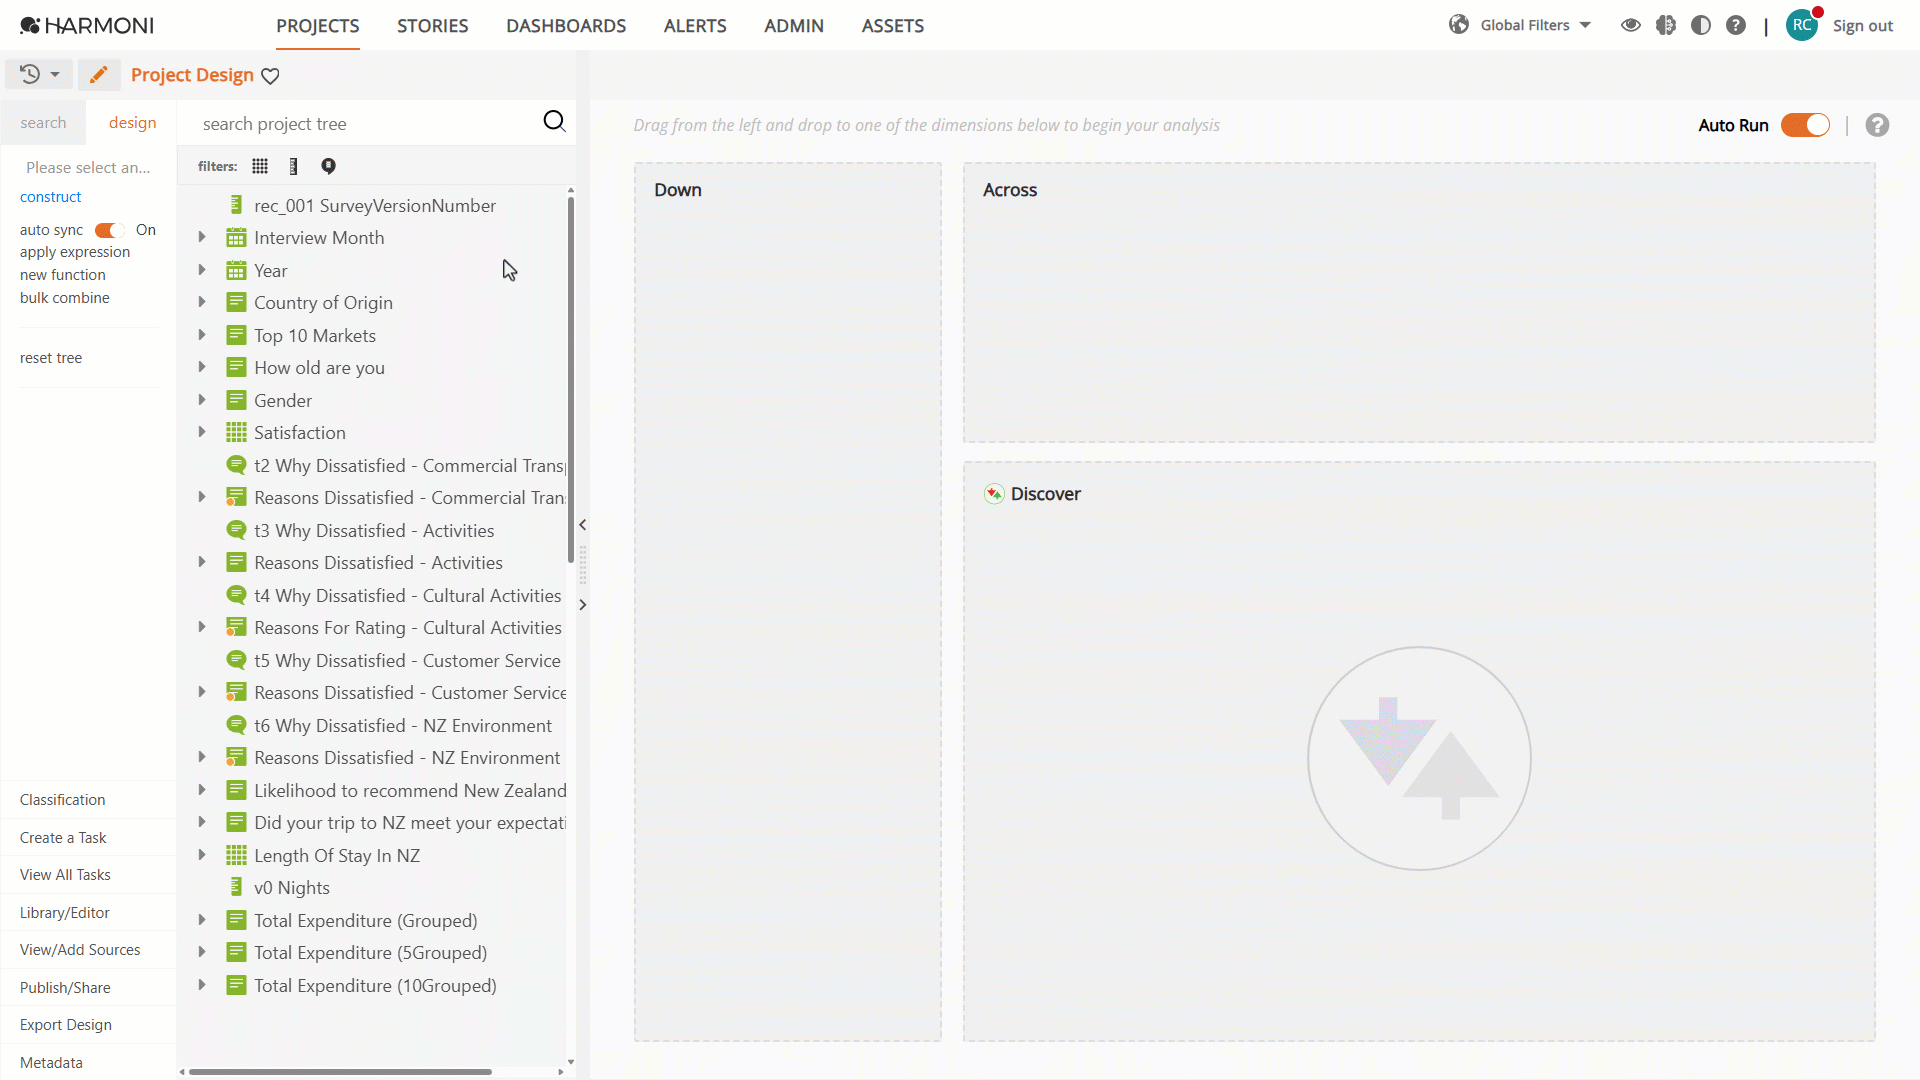Toggle the Auto Run switch
The width and height of the screenshot is (1920, 1080).
(1805, 125)
